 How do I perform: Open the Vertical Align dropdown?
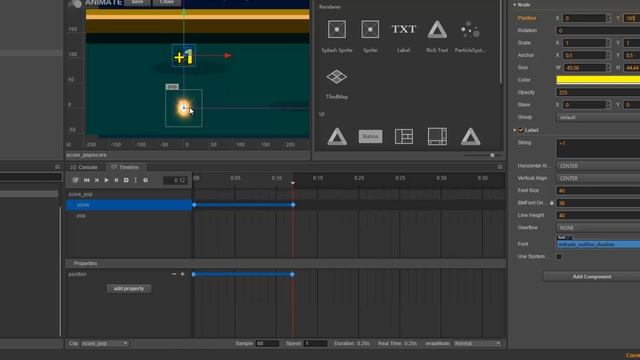tap(598, 178)
